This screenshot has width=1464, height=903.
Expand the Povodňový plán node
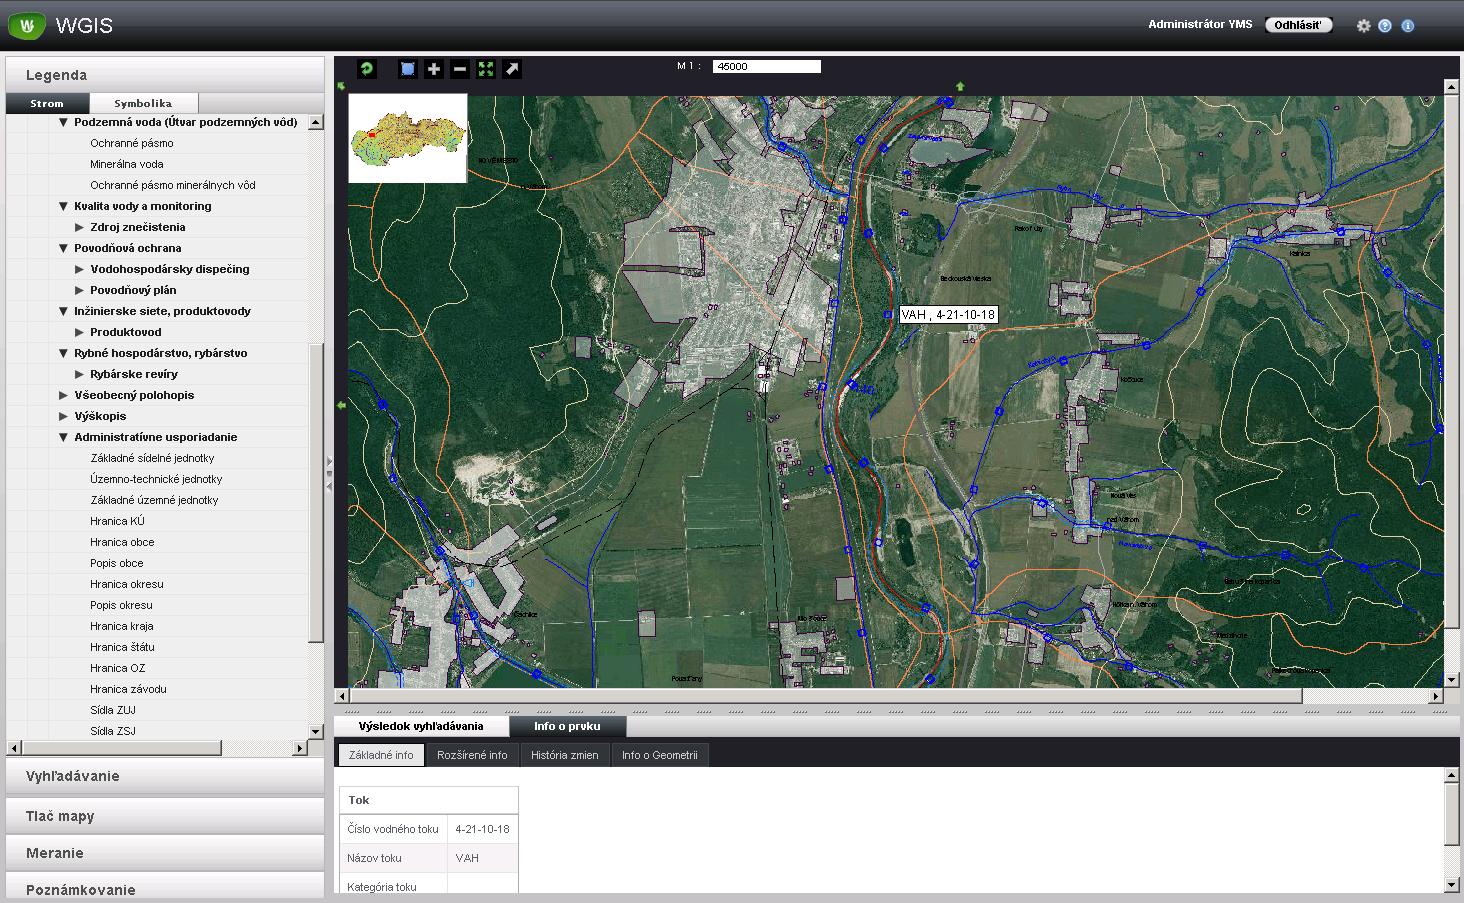(x=80, y=290)
